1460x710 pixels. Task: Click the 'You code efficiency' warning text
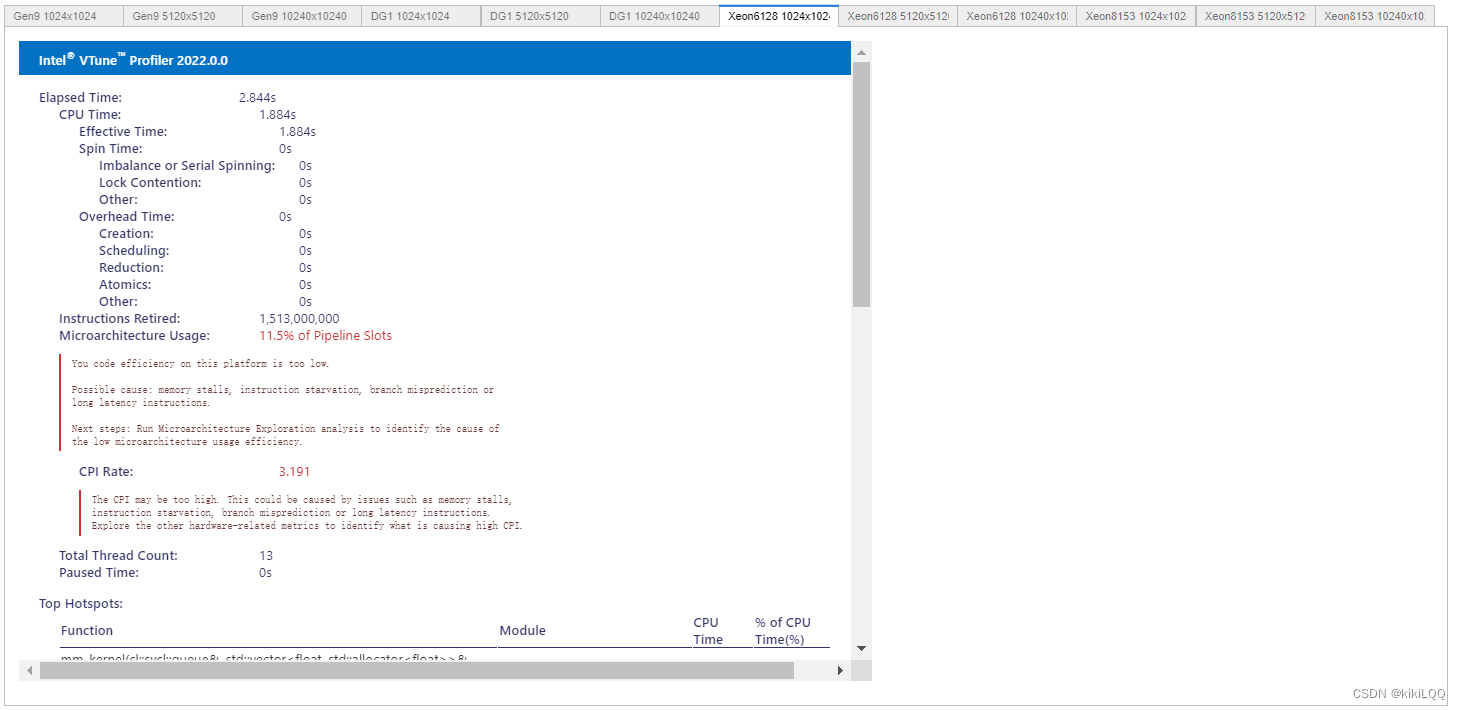200,364
